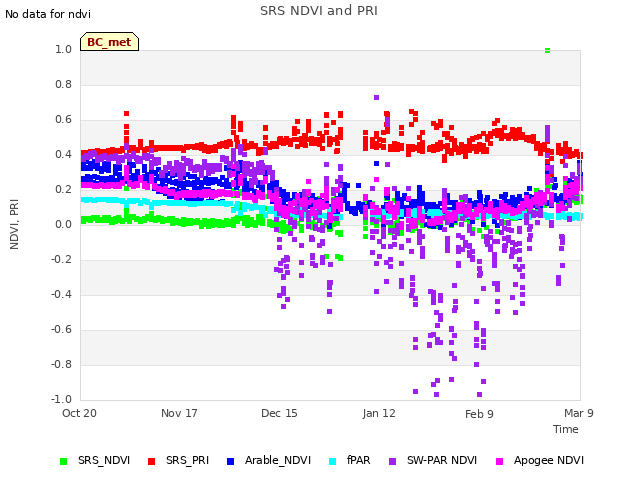Click the Oct 20 x-axis label

79,413
